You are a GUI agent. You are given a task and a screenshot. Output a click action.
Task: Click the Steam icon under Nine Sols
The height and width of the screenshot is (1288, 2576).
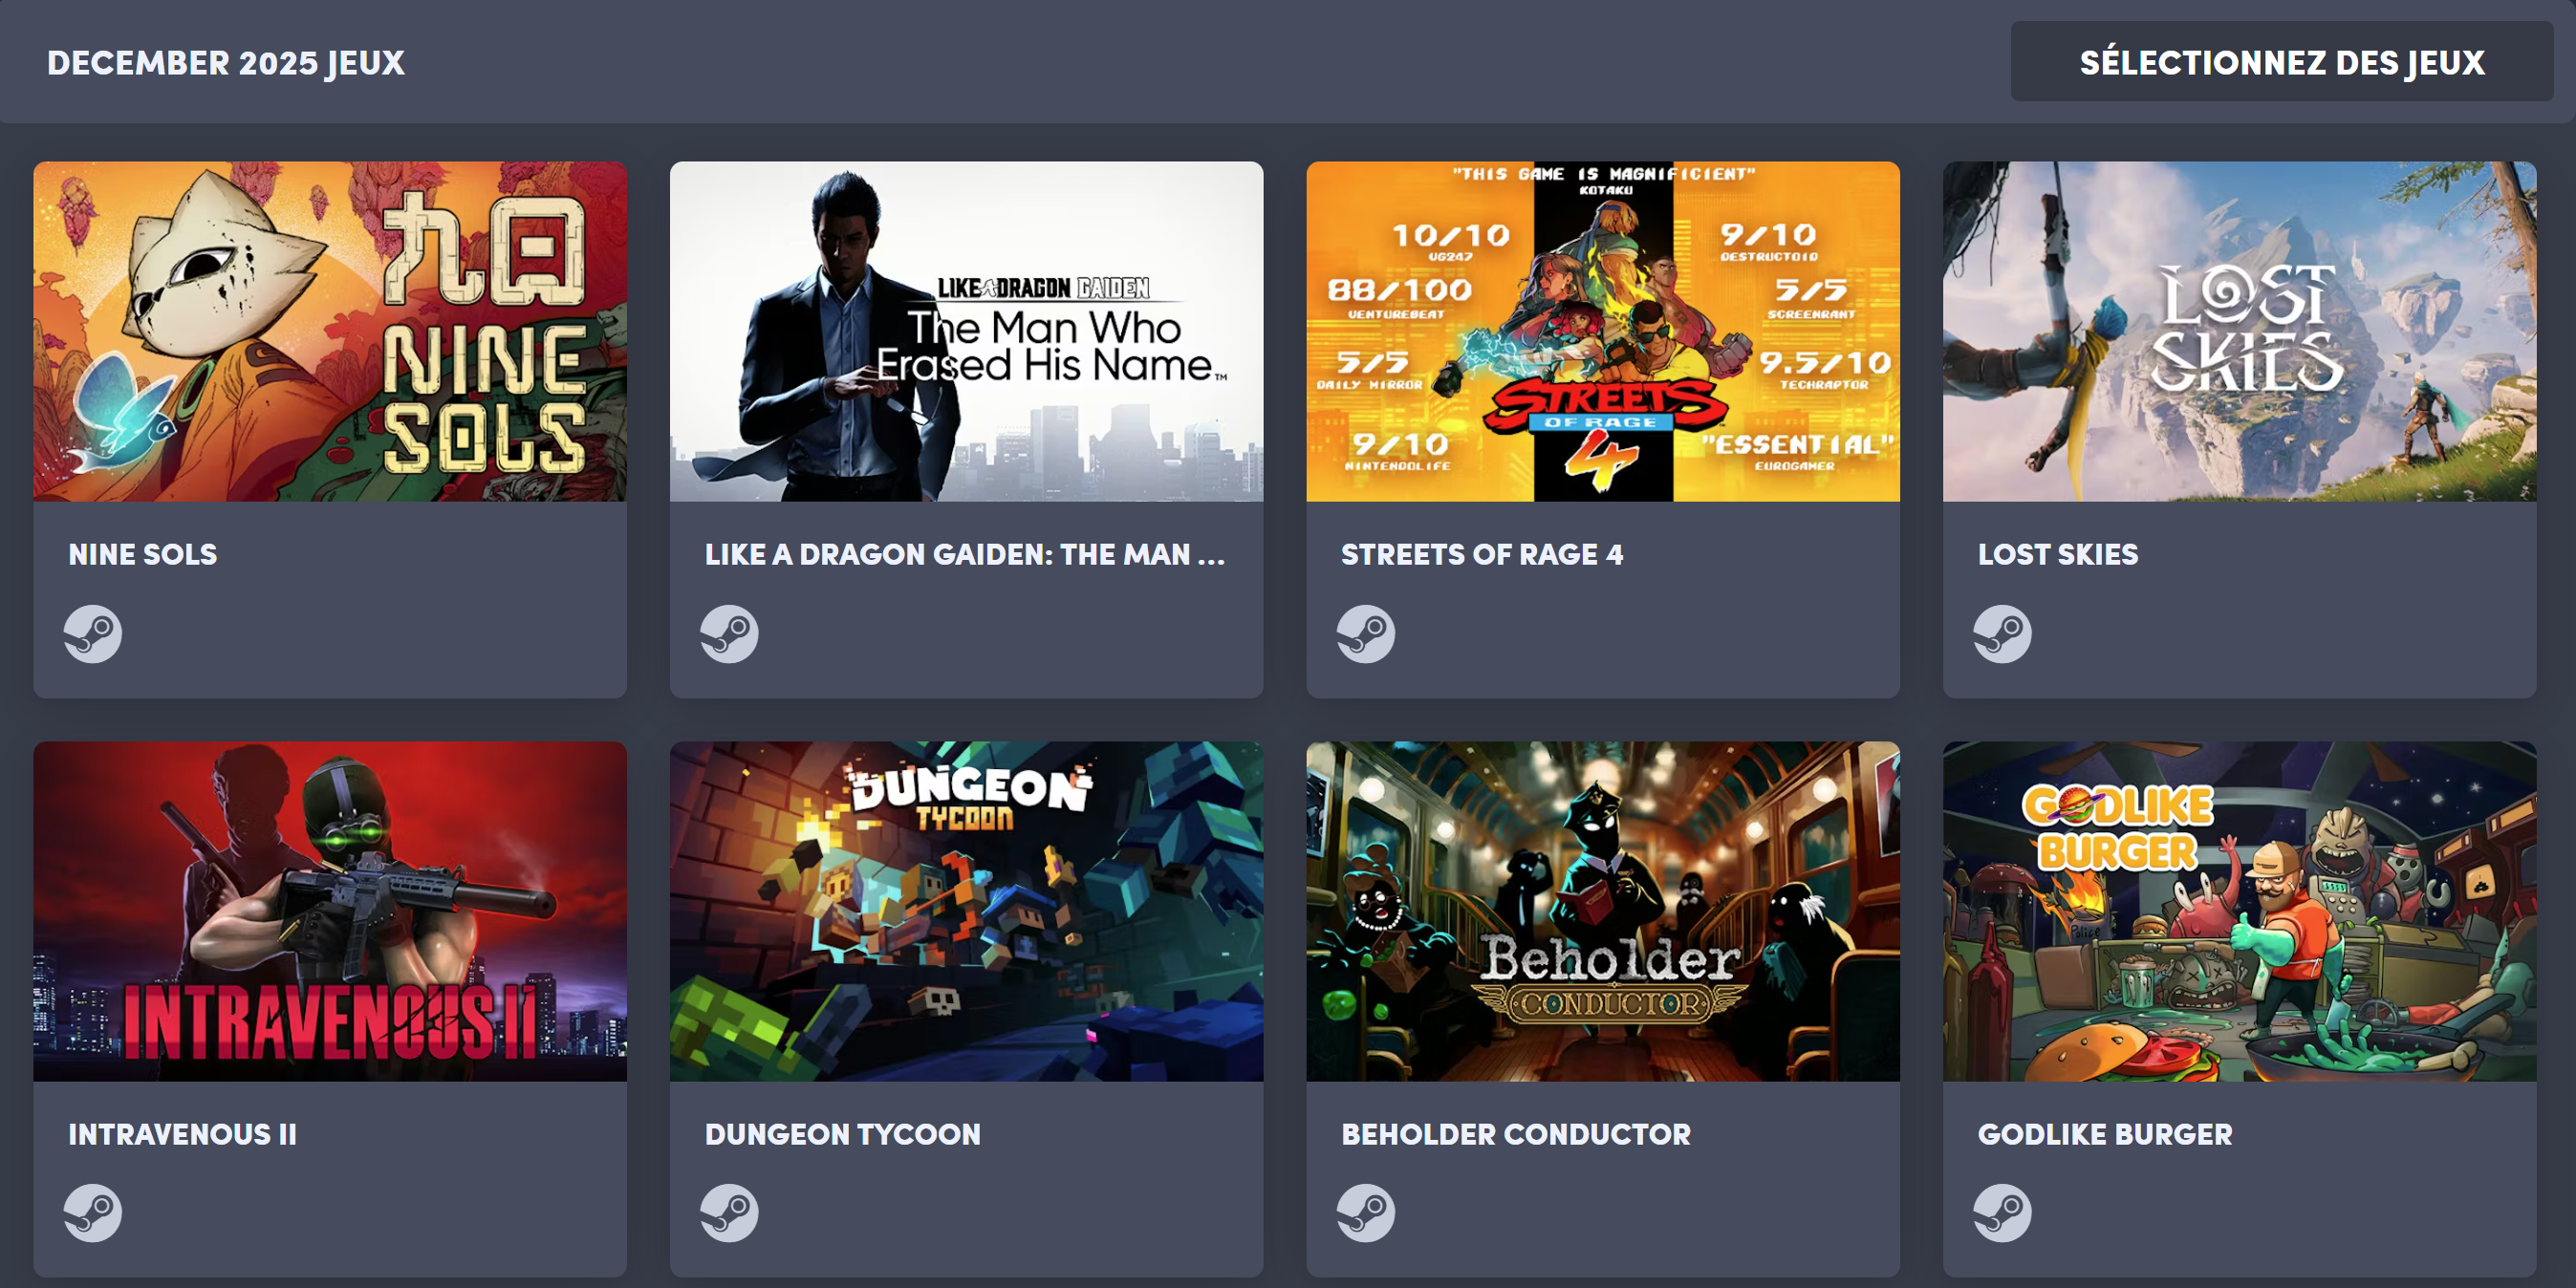pos(93,634)
